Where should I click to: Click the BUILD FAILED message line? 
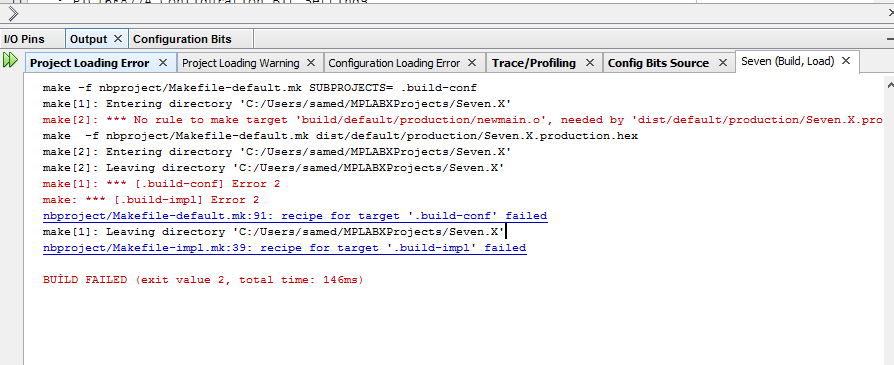[203, 280]
